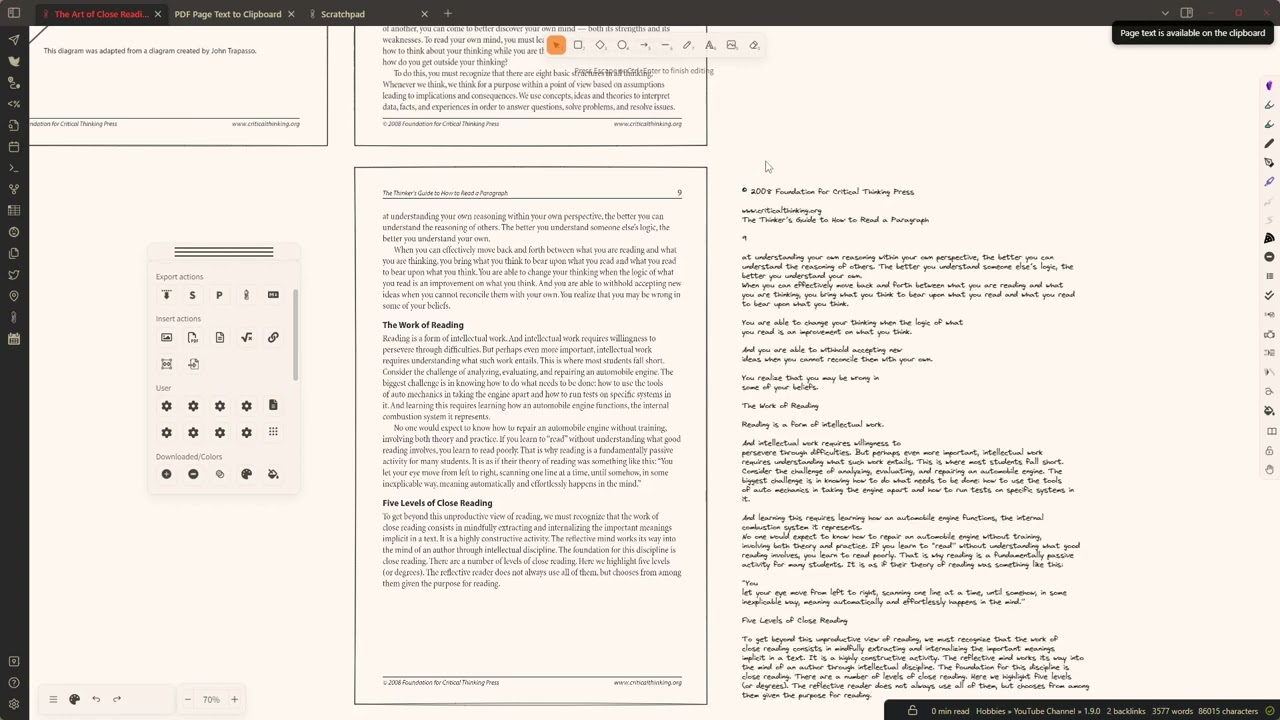Click the insert markdown file icon
The width and height of the screenshot is (1280, 720).
(219, 337)
